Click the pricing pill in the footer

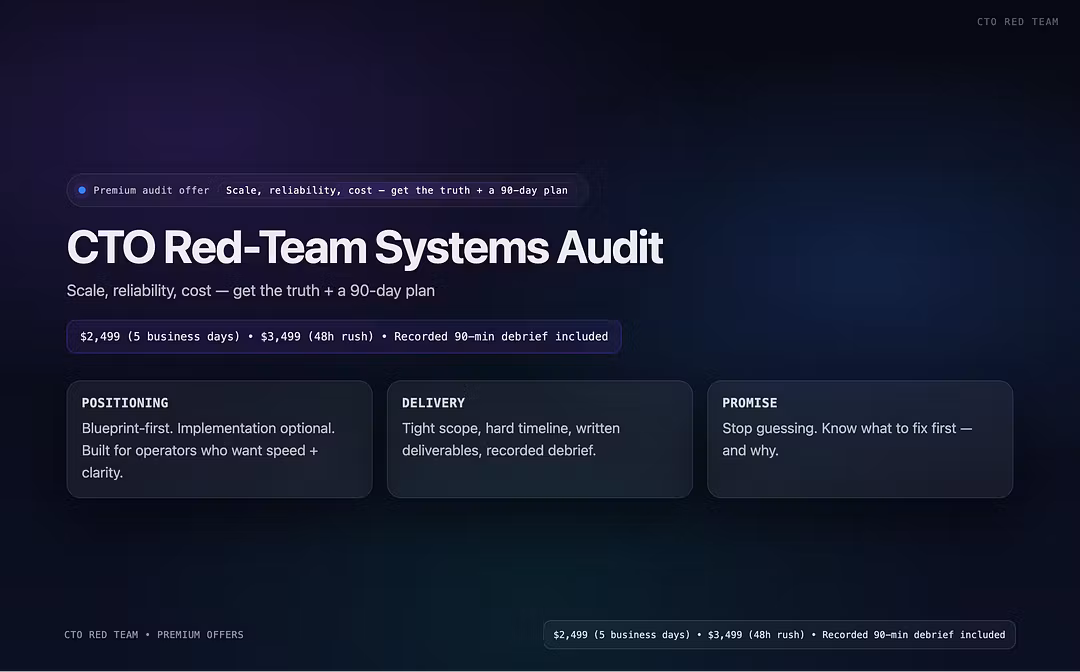(779, 635)
